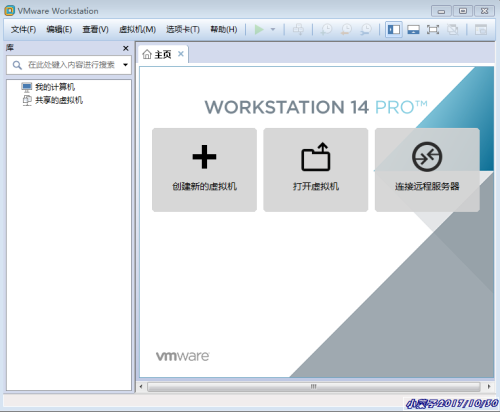Click the green Power On play button
The image size is (500, 412).
259,29
